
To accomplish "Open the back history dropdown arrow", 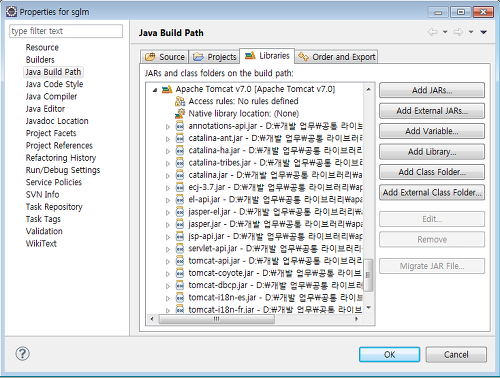I will 445,32.
